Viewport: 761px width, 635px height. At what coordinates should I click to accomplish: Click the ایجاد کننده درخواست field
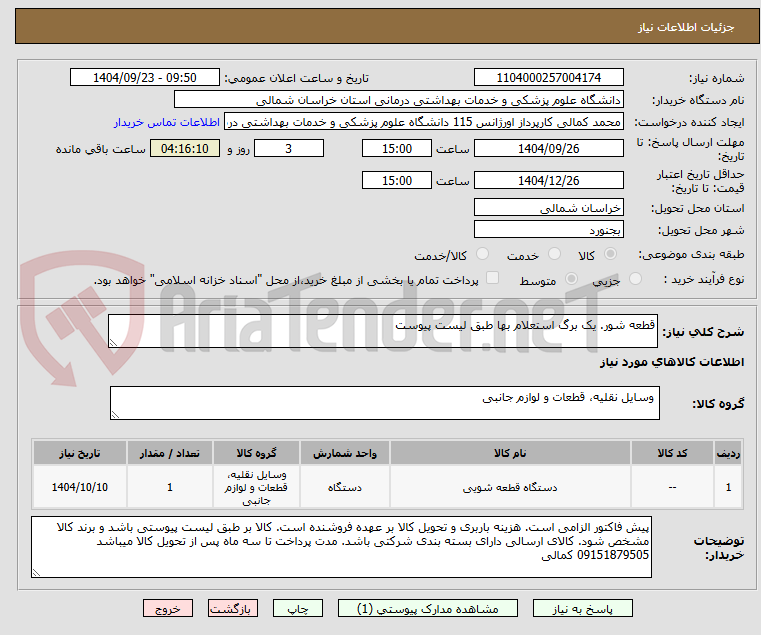click(x=424, y=122)
